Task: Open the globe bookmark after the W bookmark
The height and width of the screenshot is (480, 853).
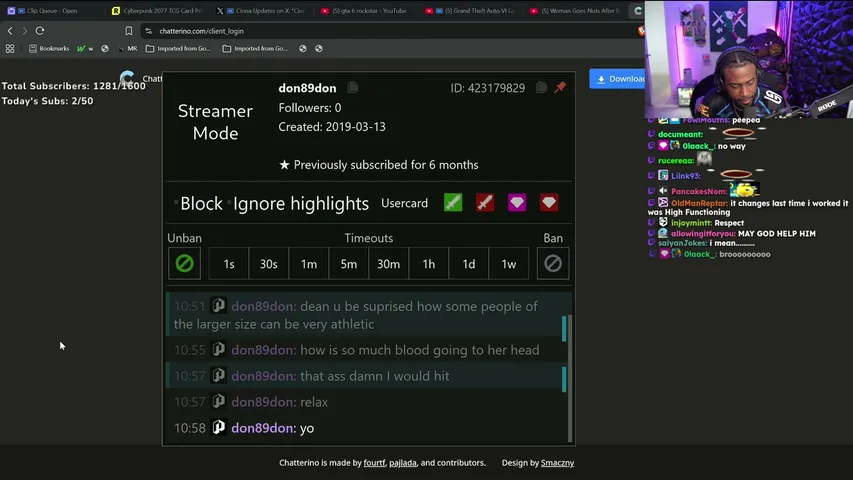Action: click(x=105, y=48)
